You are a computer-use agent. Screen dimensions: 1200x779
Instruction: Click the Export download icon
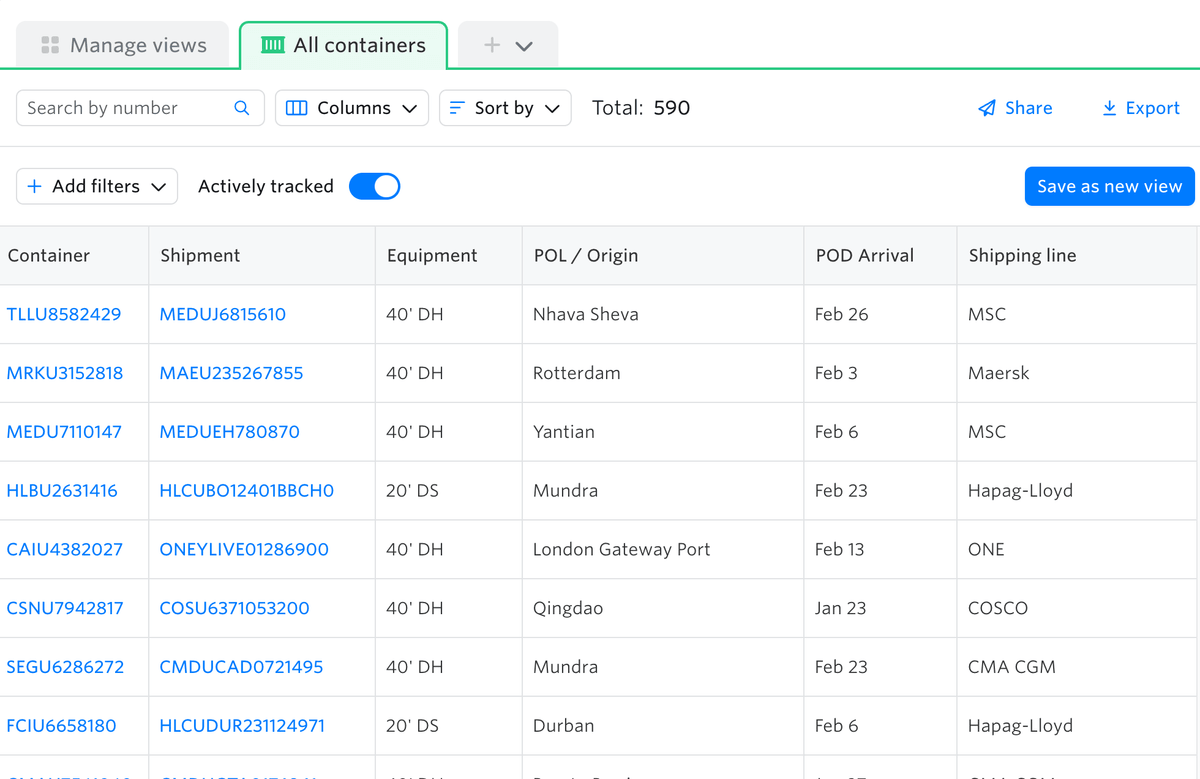1109,108
